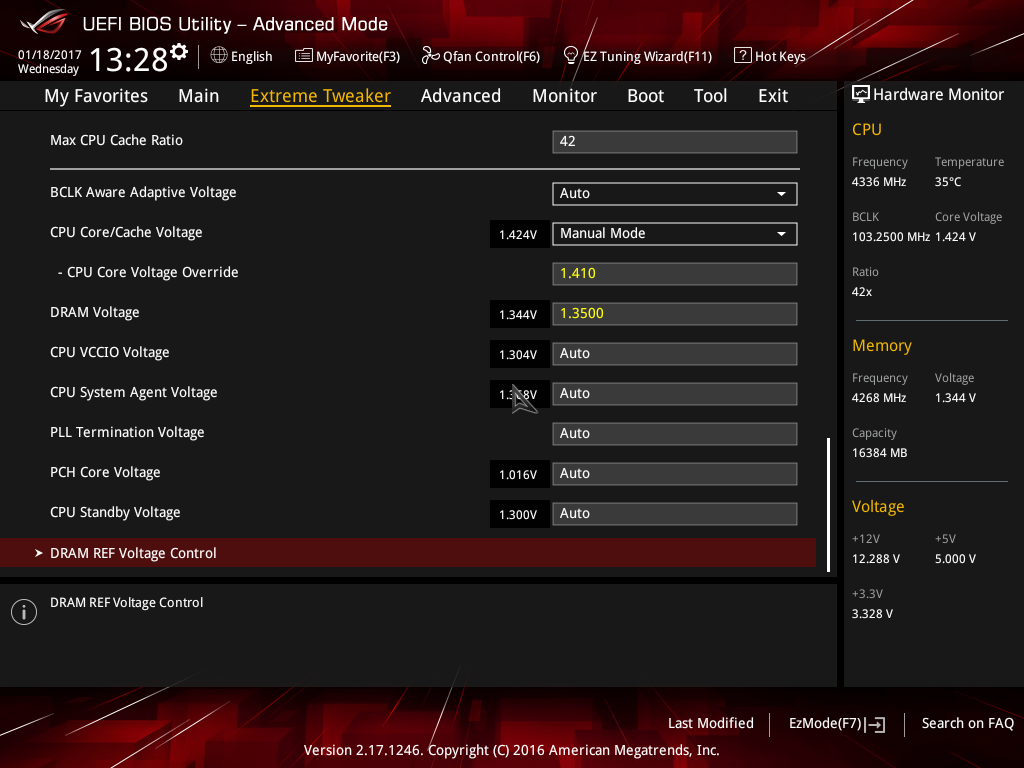Click the Max CPU Cache Ratio field
Screen dimensions: 1024x768
pos(675,142)
